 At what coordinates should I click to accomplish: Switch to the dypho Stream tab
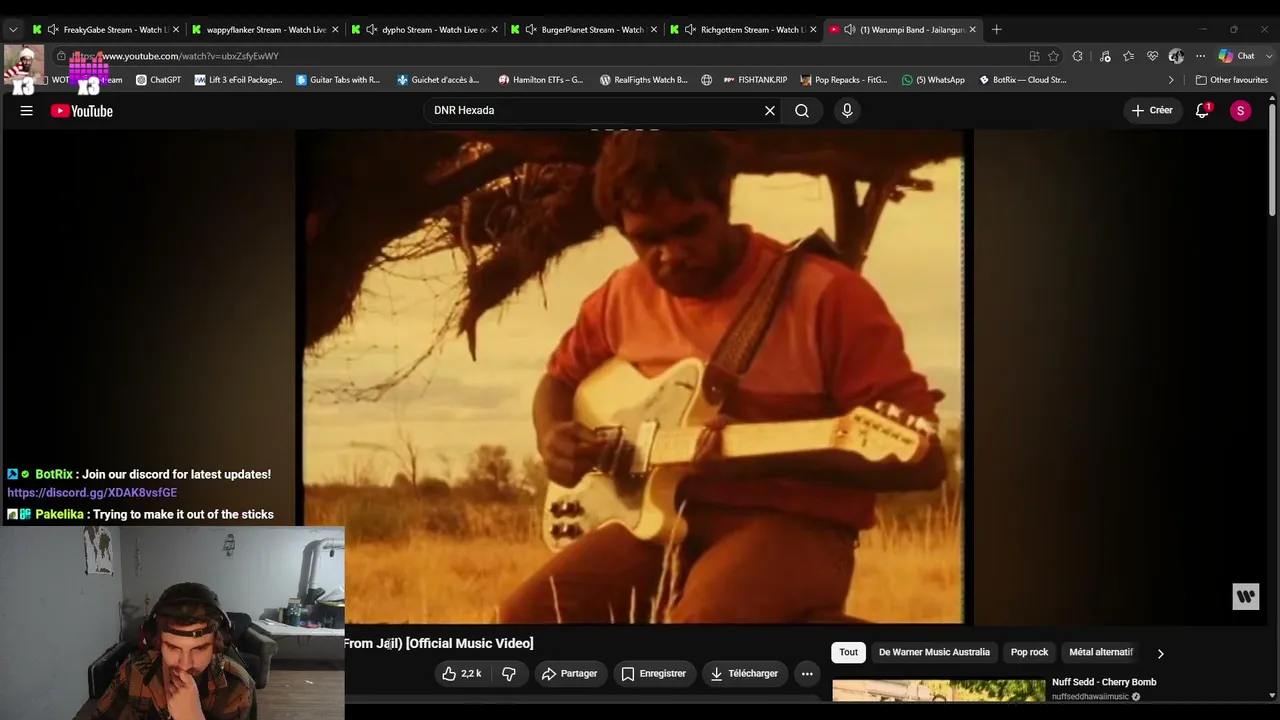tap(425, 30)
